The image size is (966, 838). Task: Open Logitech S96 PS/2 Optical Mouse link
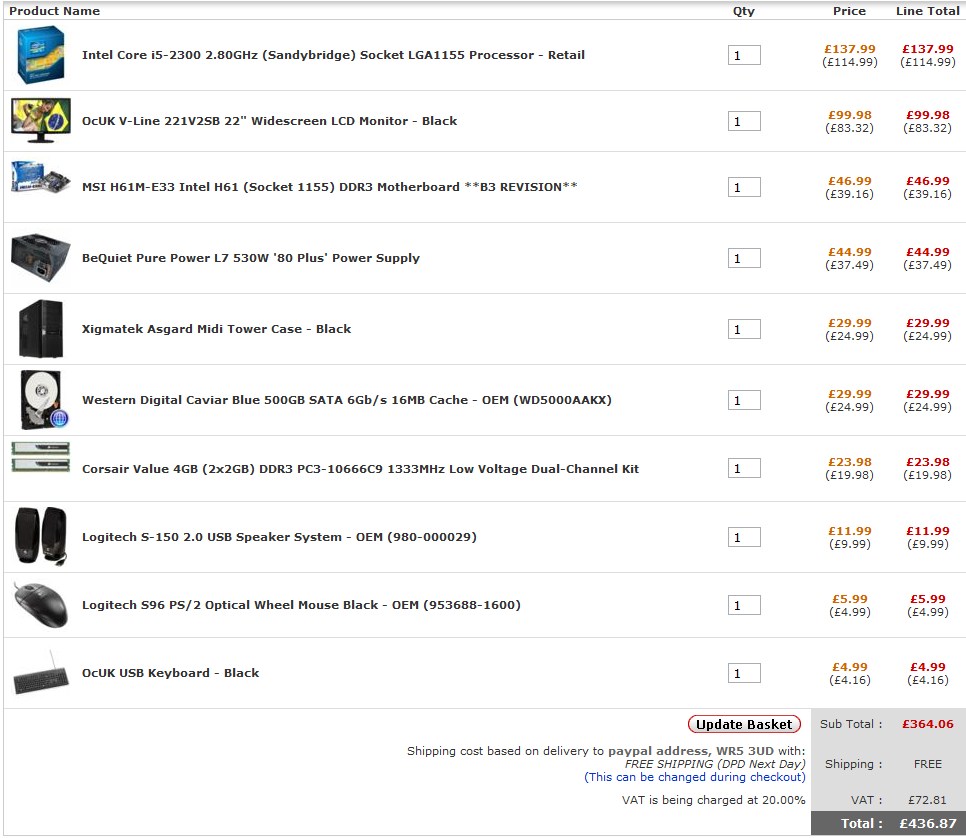[301, 605]
